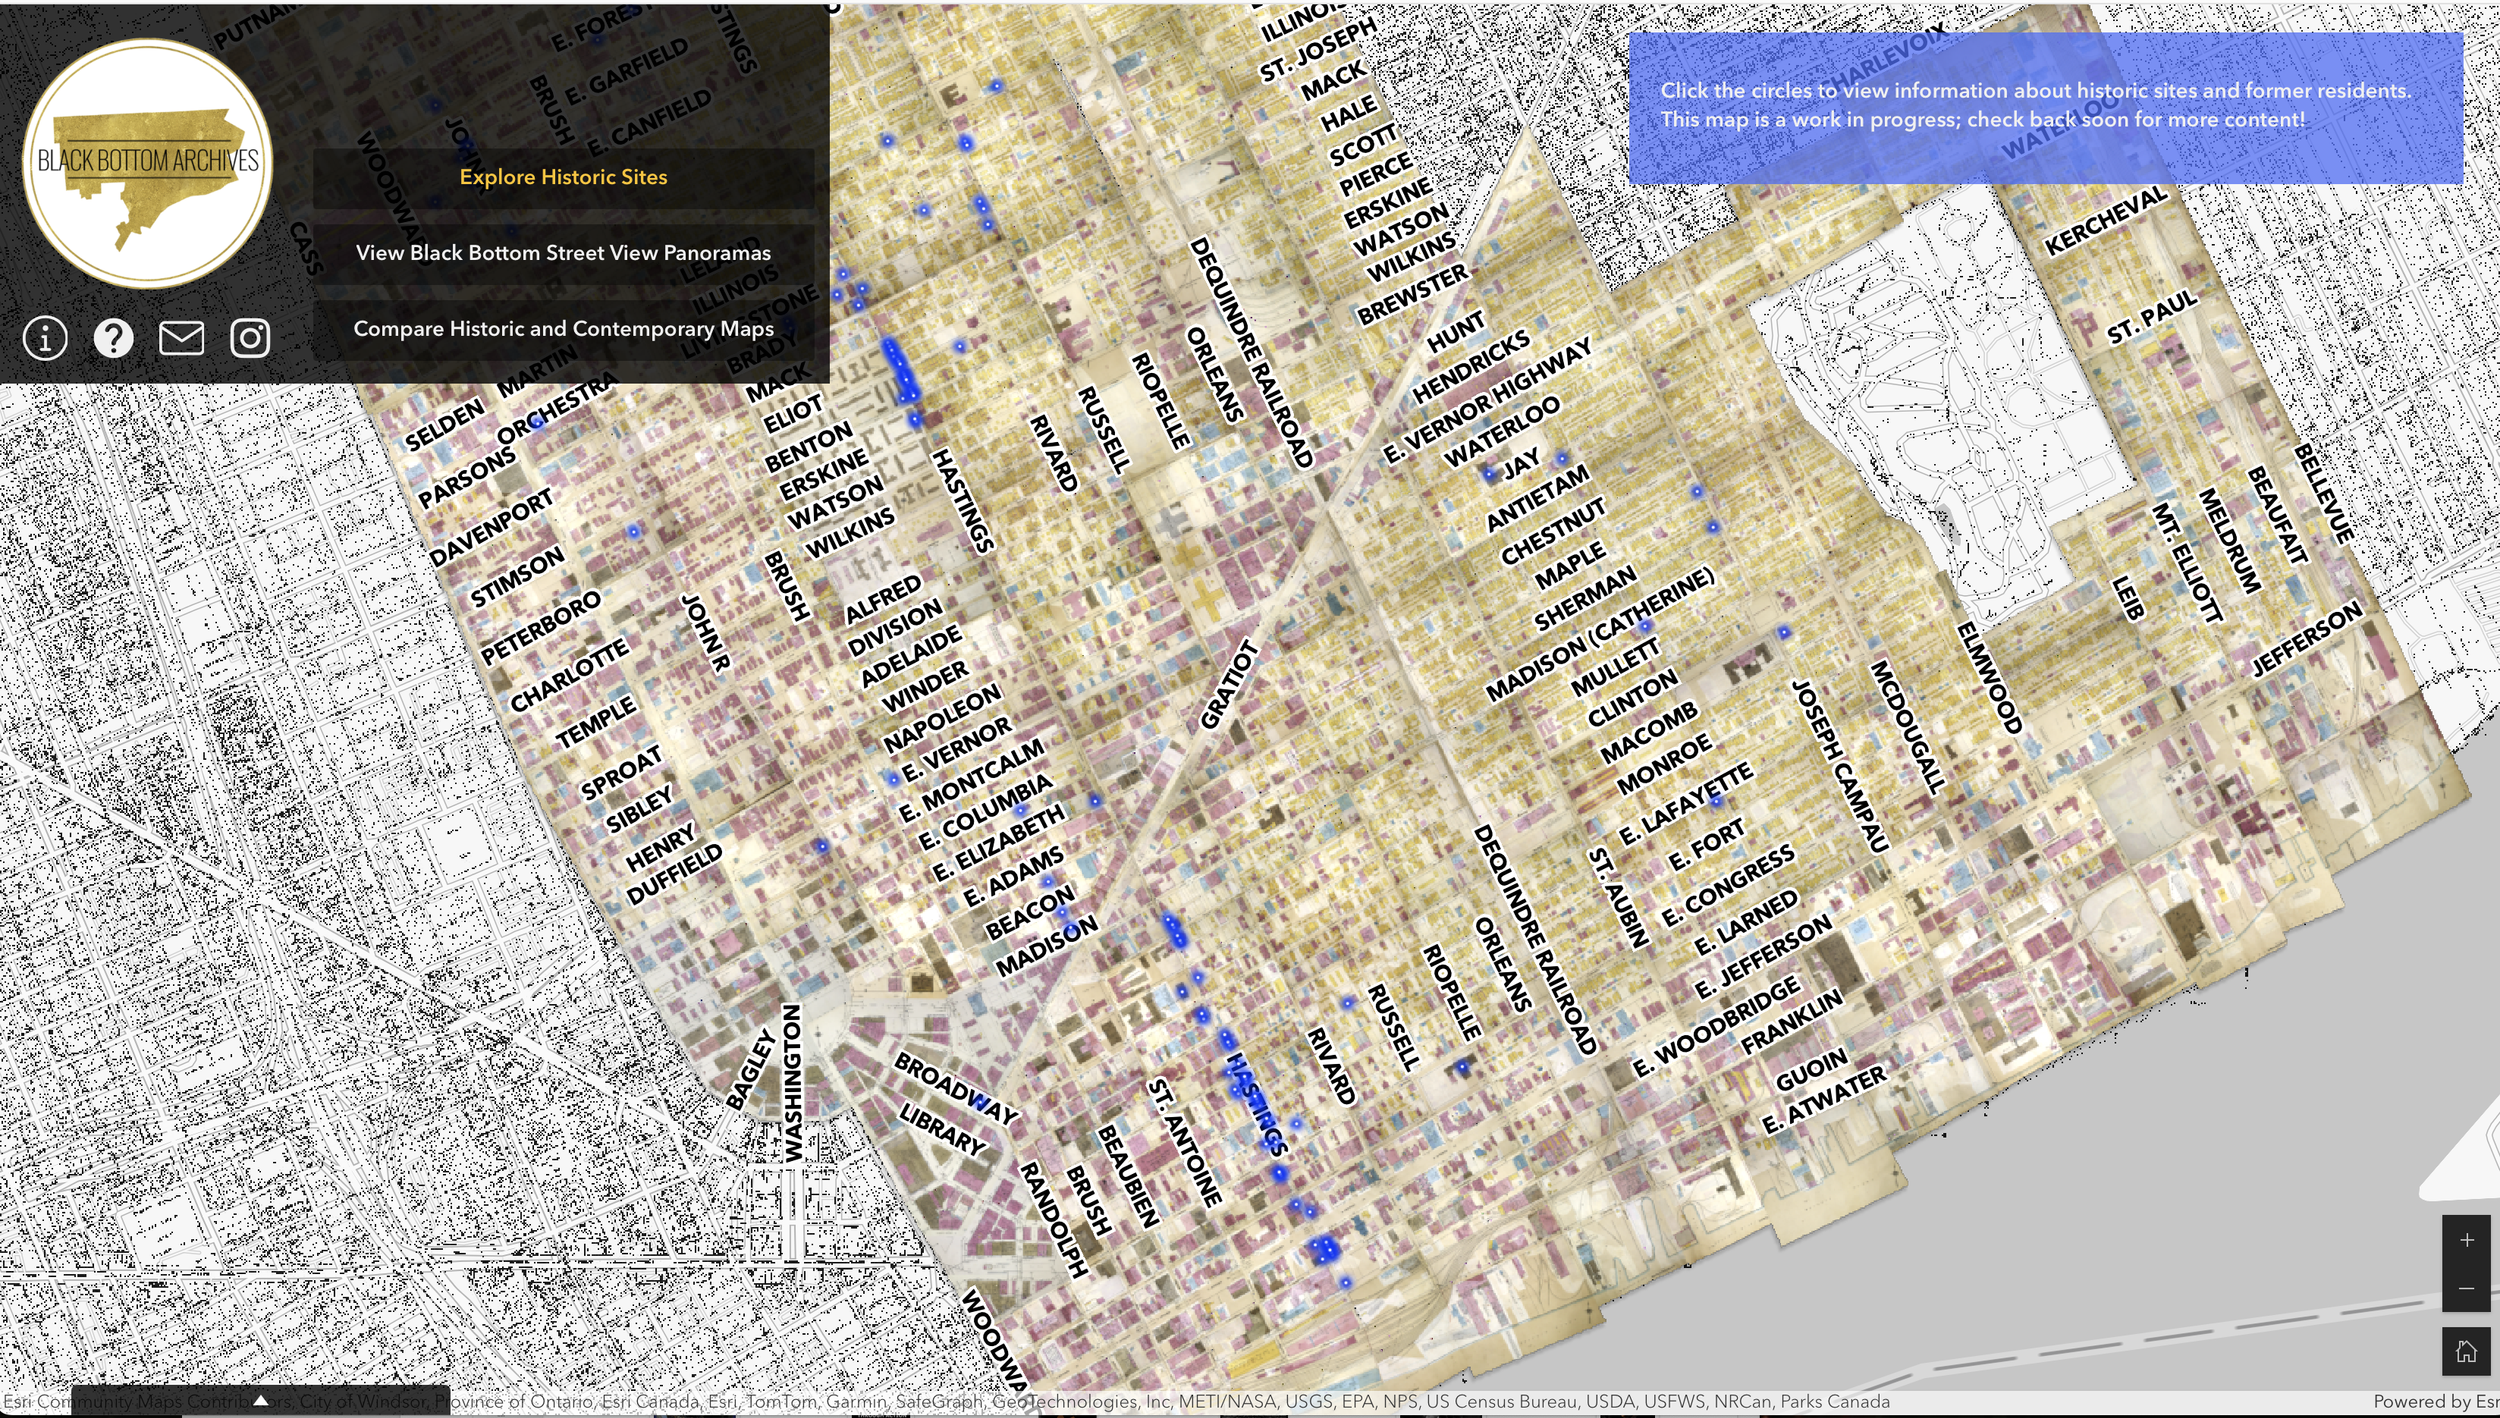Click the LIBRARY street label
This screenshot has height=1418, width=2500.
click(x=942, y=1131)
